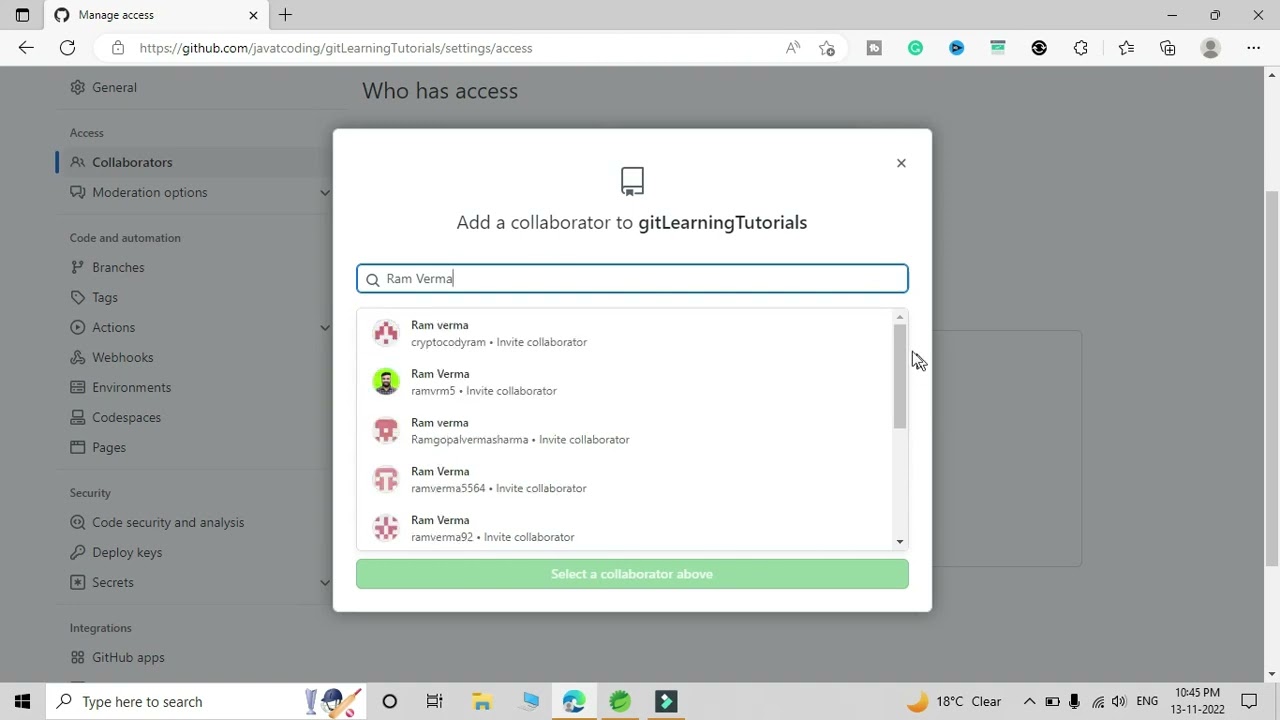Select Ram Verma ramvrm5 from results
Image resolution: width=1280 pixels, height=720 pixels.
point(627,382)
